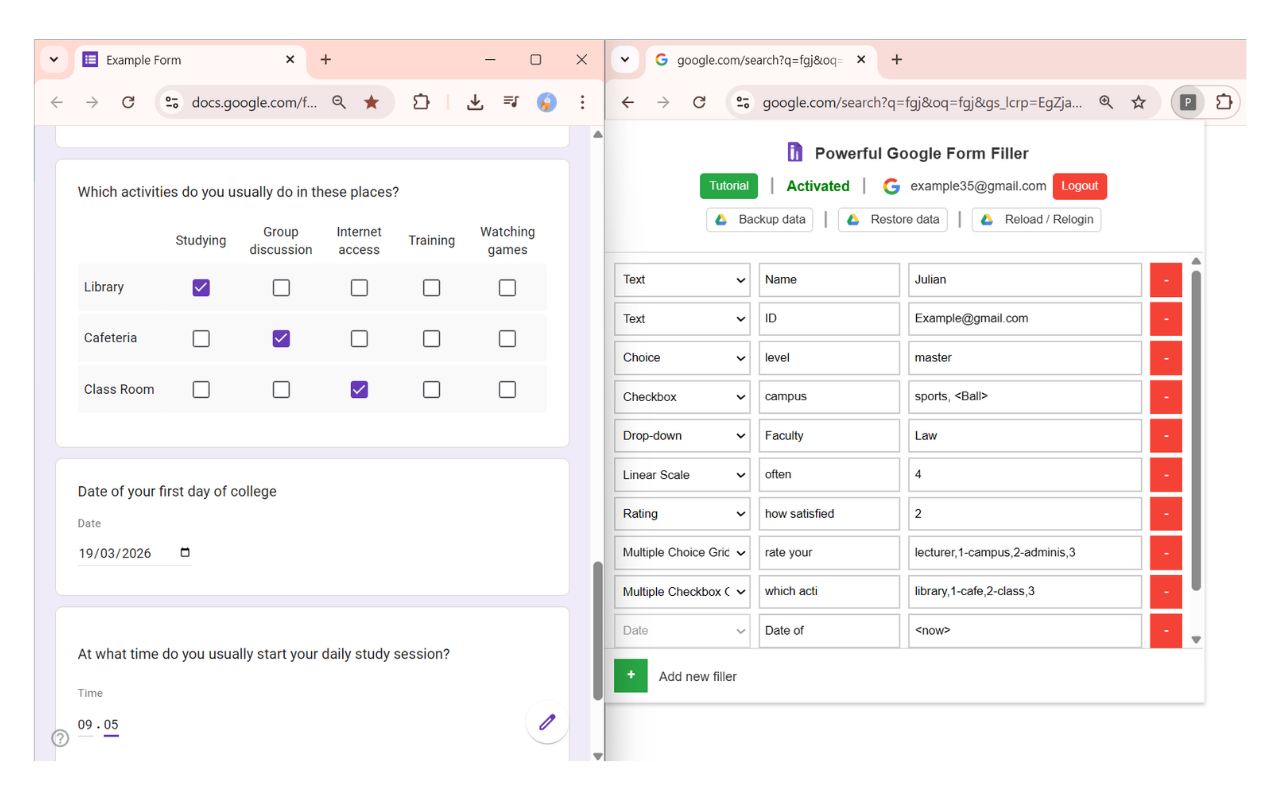Open the Rating type dropdown
The image size is (1280, 800).
coord(683,514)
